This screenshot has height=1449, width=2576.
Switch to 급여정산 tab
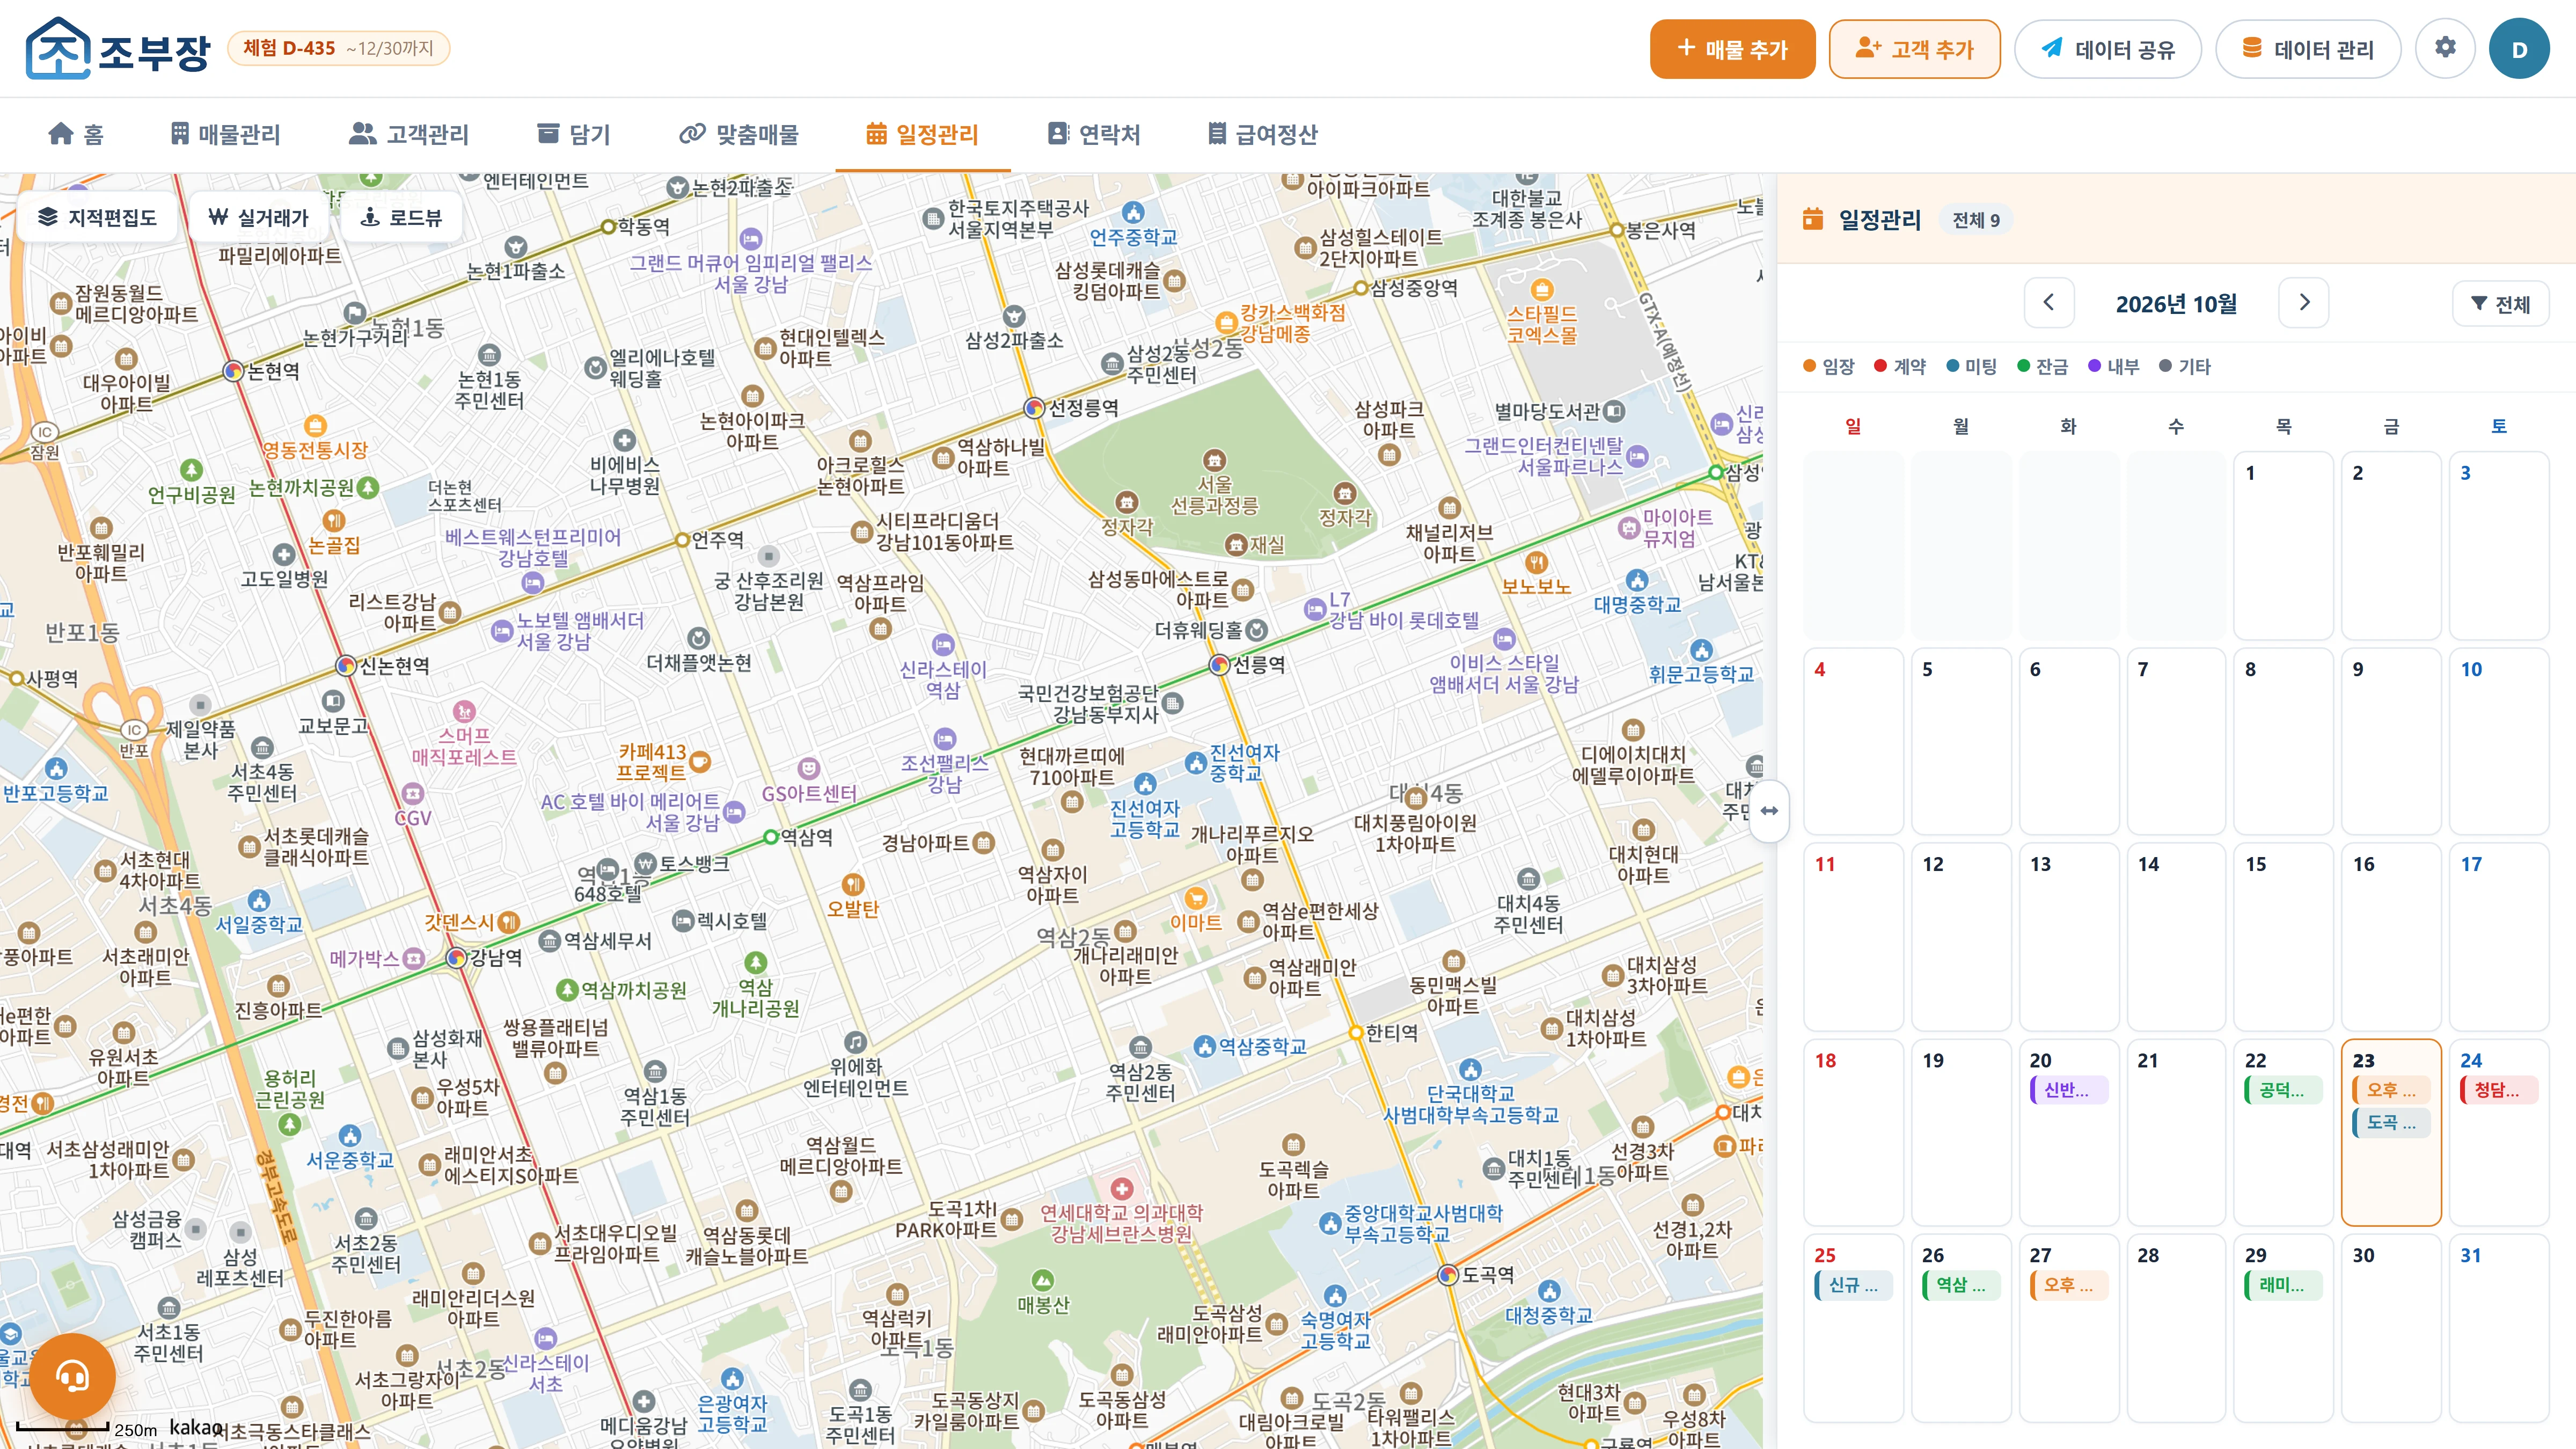[1262, 134]
